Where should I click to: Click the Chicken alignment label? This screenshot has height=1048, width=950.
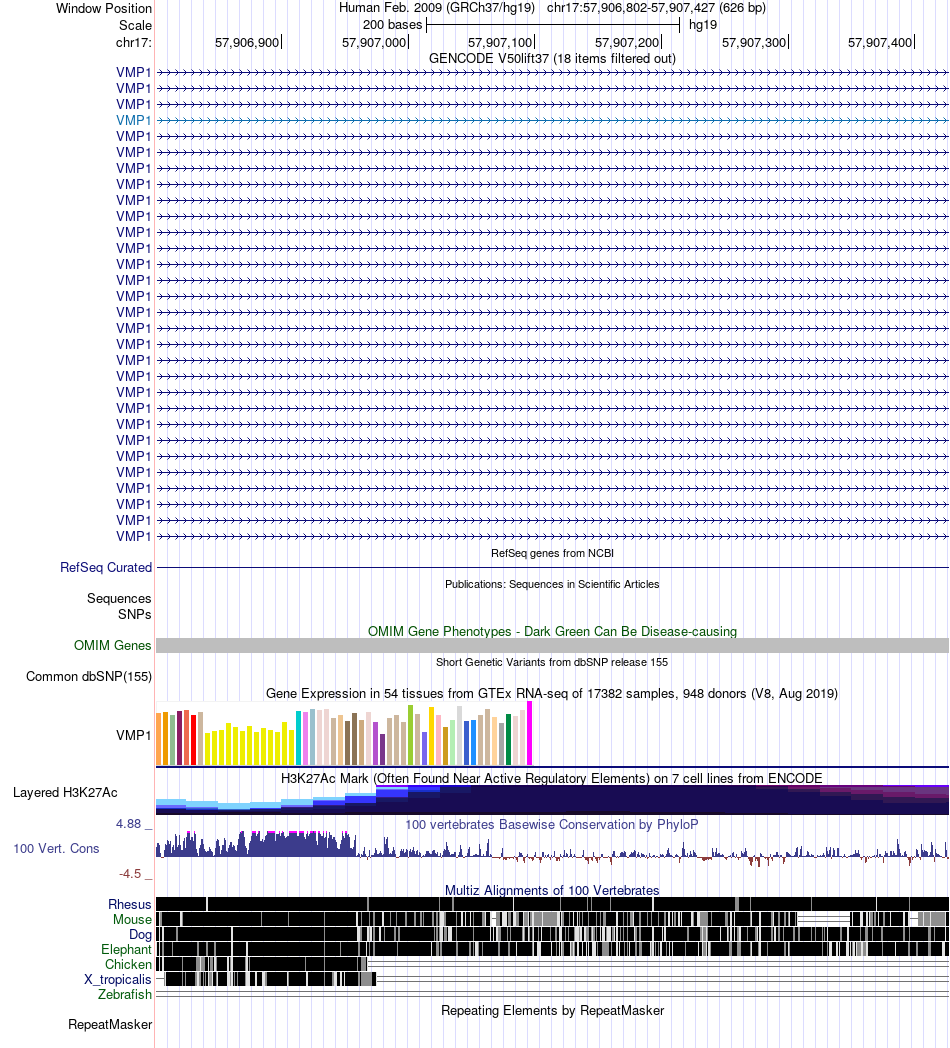(x=128, y=964)
